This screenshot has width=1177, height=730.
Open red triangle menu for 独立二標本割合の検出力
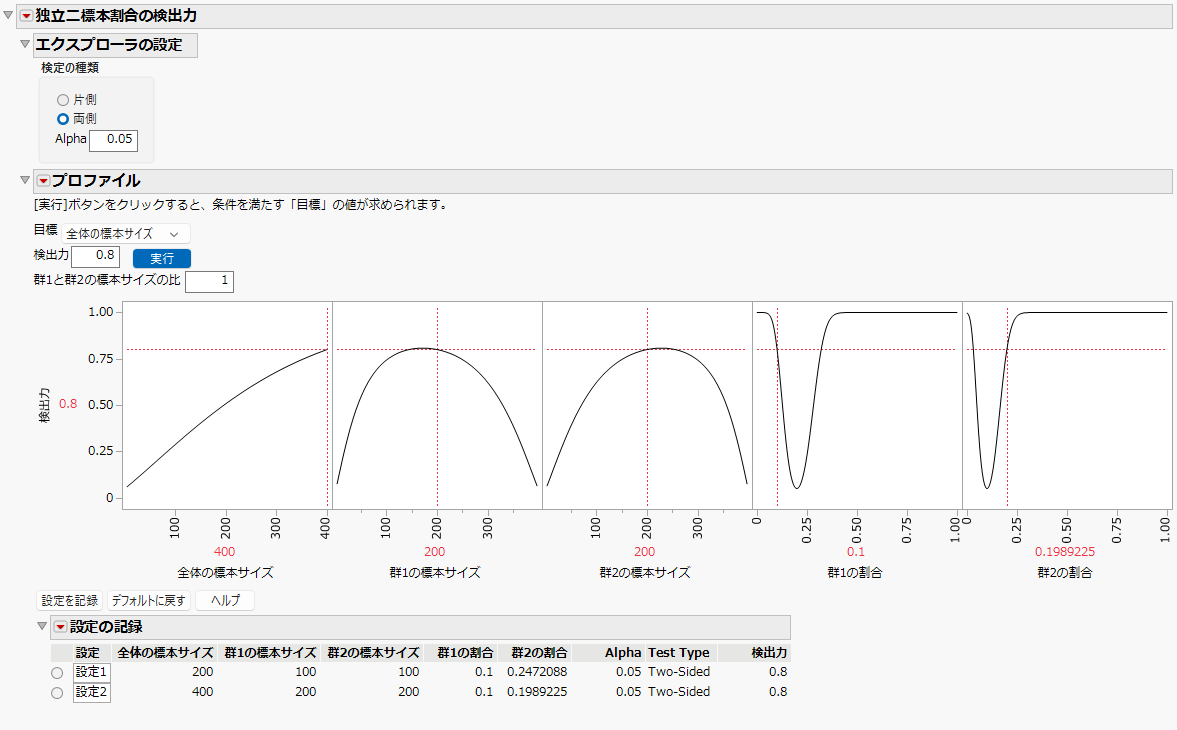pos(26,16)
